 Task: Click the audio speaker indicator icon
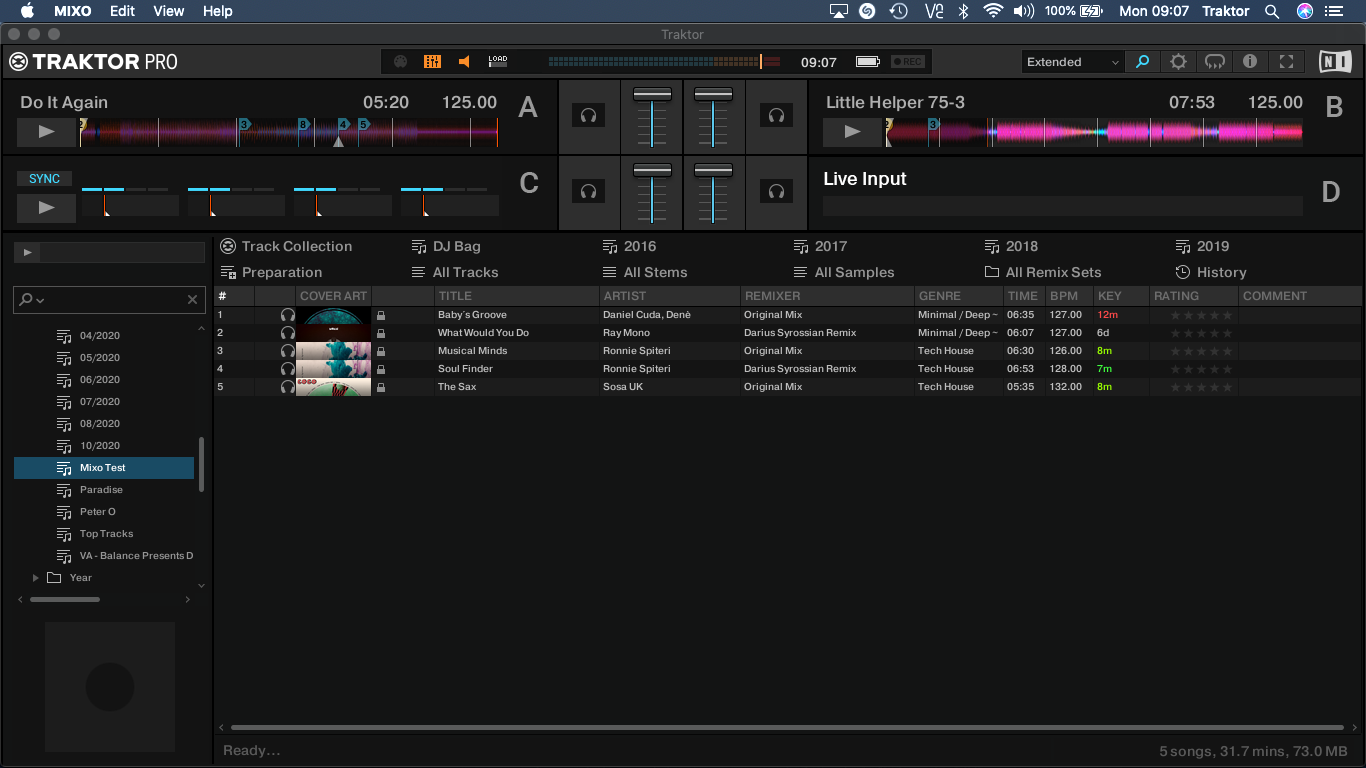point(464,62)
